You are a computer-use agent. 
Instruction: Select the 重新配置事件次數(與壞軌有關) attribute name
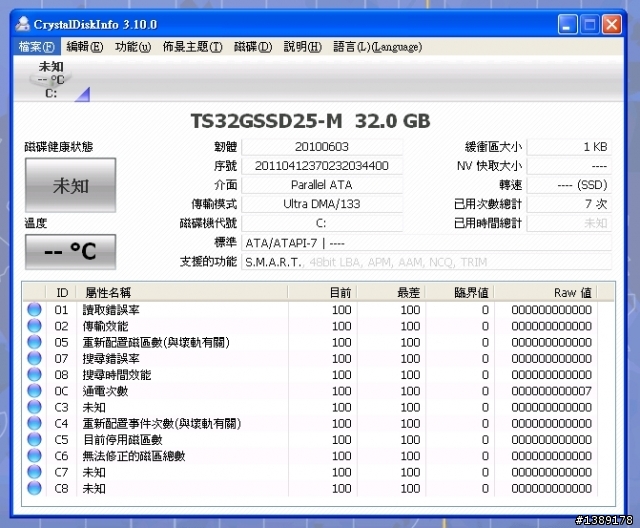162,424
